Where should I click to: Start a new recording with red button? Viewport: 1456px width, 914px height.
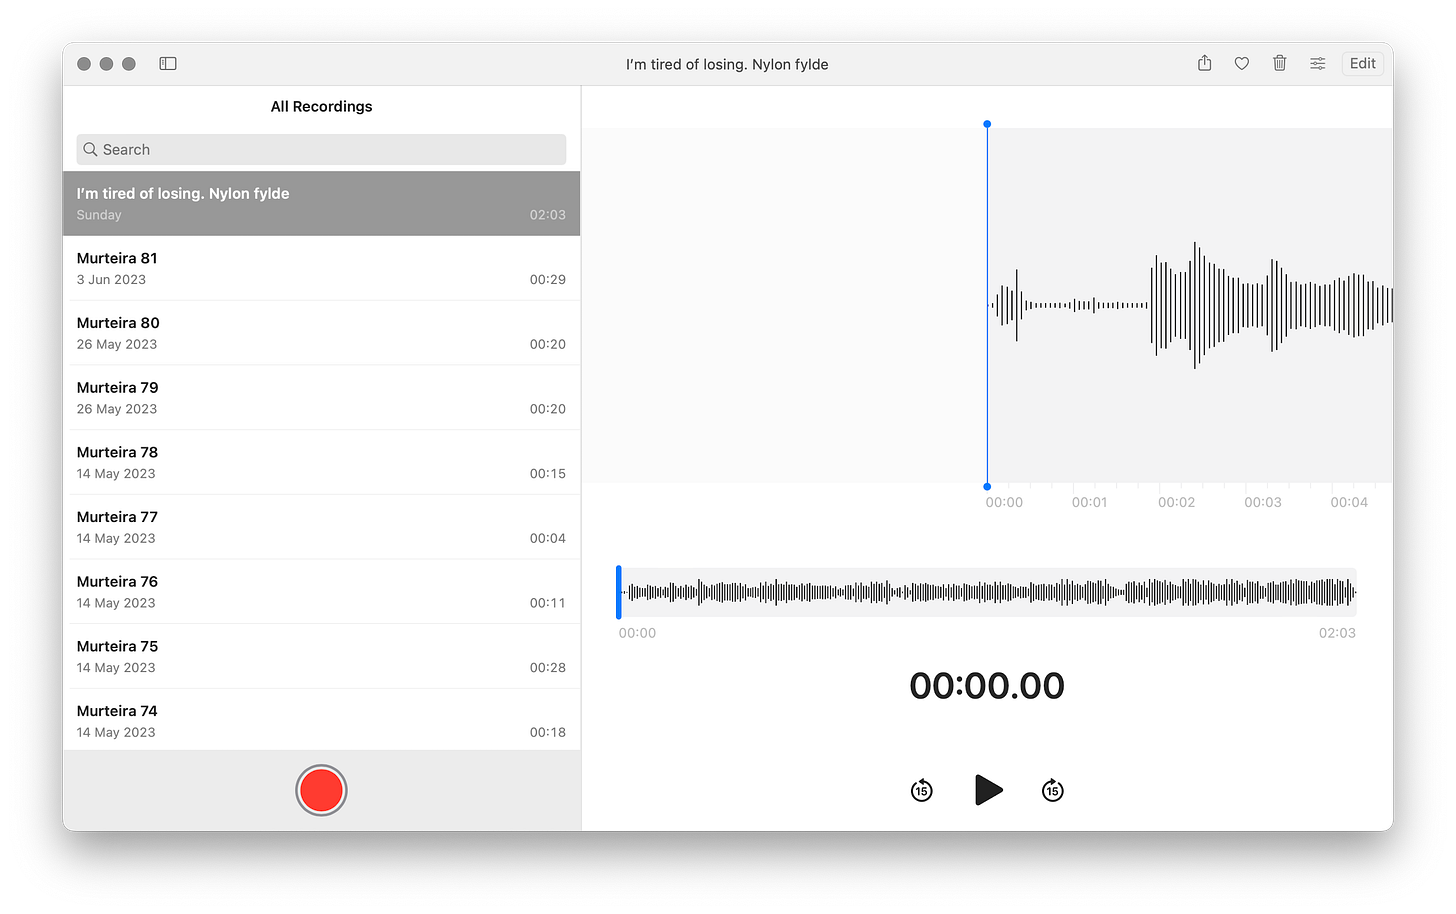click(321, 790)
